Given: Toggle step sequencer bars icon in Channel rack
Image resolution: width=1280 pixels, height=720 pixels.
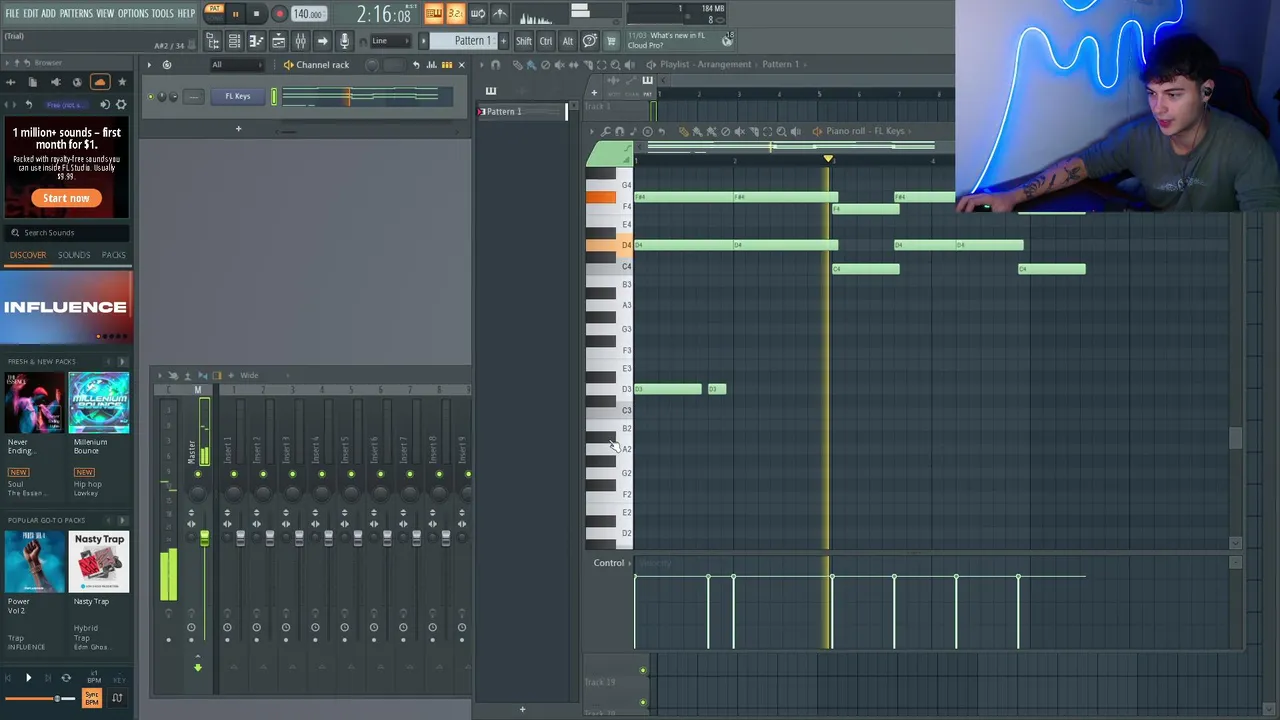Looking at the screenshot, I should pyautogui.click(x=447, y=65).
